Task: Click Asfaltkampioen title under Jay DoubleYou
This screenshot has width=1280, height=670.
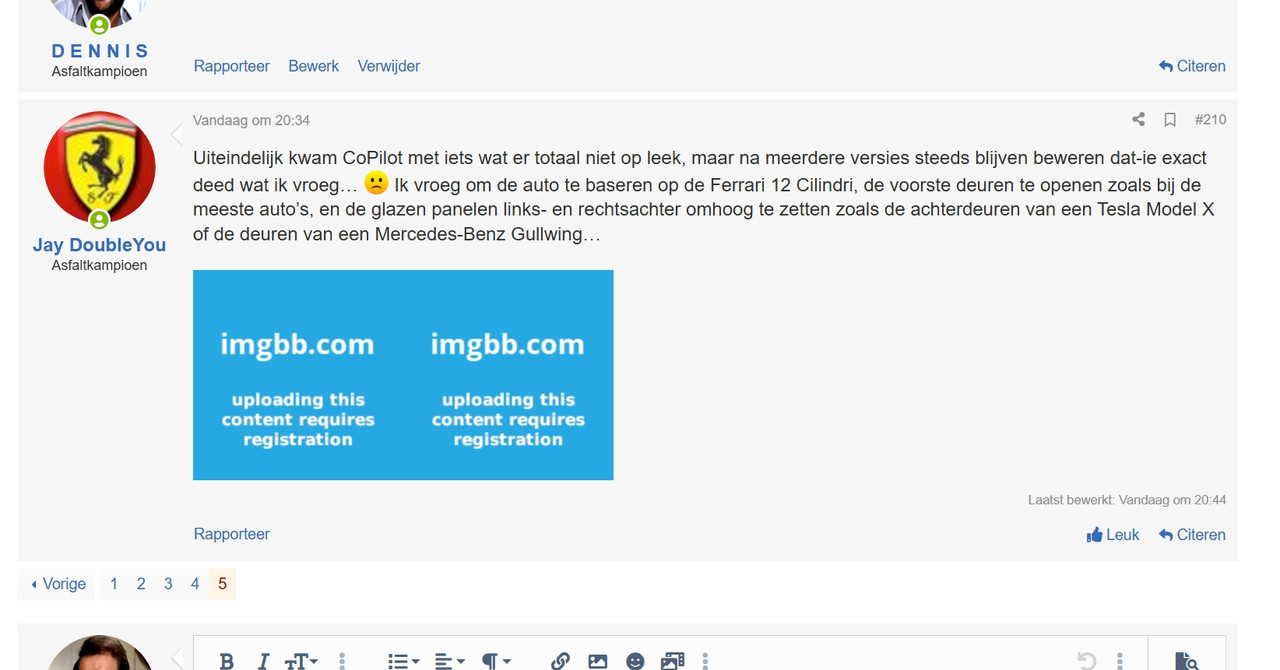Action: click(x=99, y=265)
